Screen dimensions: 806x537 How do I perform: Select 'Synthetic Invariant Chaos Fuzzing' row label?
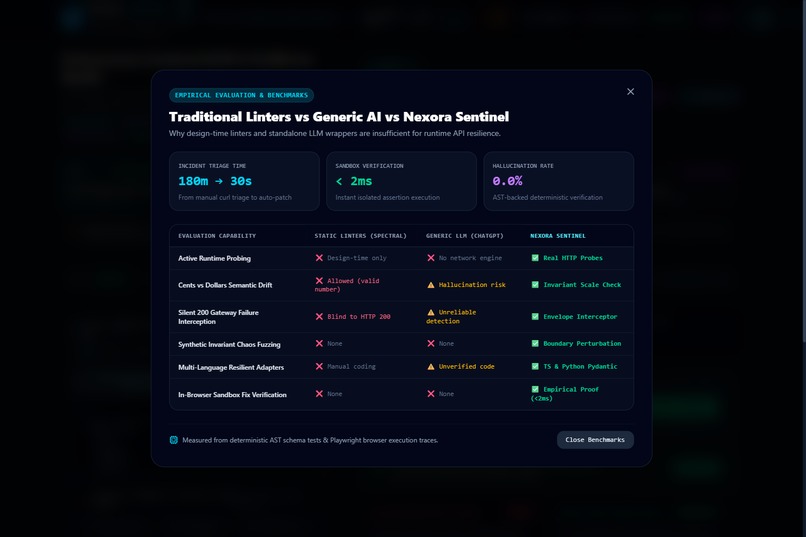[229, 344]
